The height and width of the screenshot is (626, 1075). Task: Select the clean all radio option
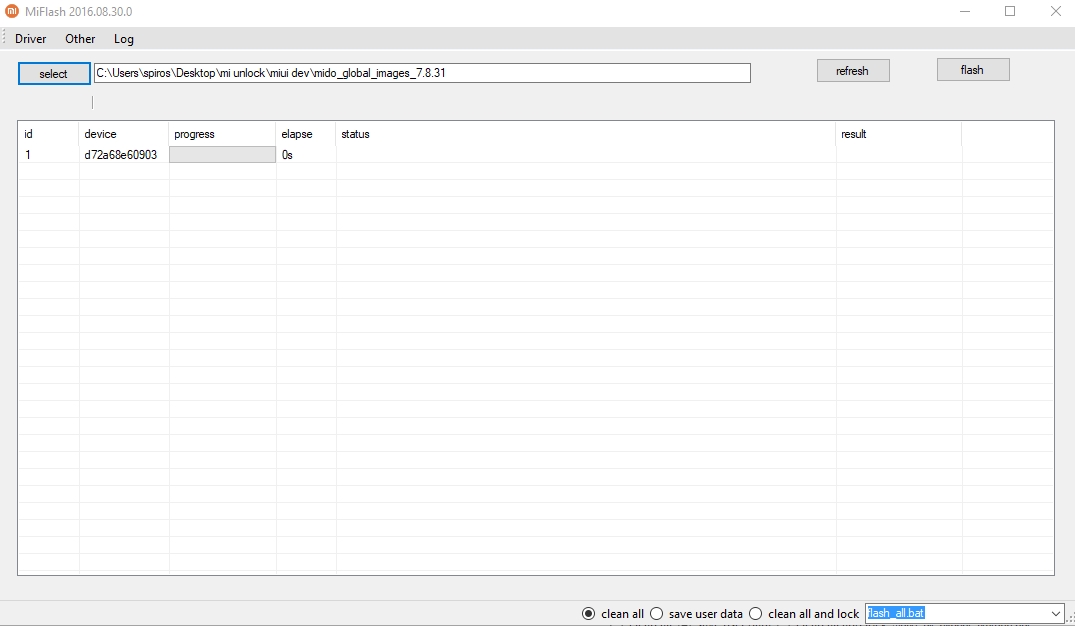[613, 614]
